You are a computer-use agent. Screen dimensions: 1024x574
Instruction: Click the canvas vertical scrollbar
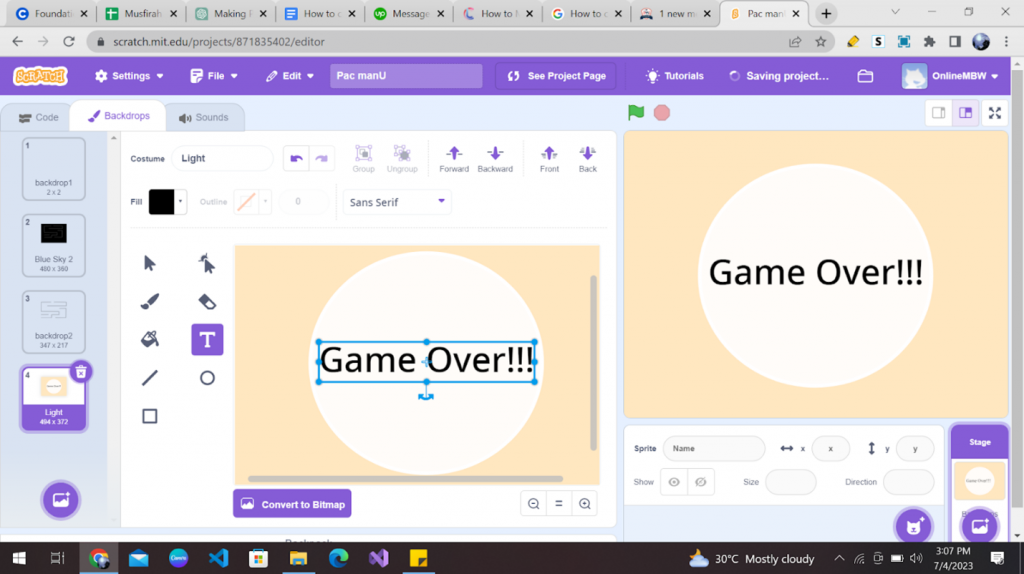pos(593,363)
